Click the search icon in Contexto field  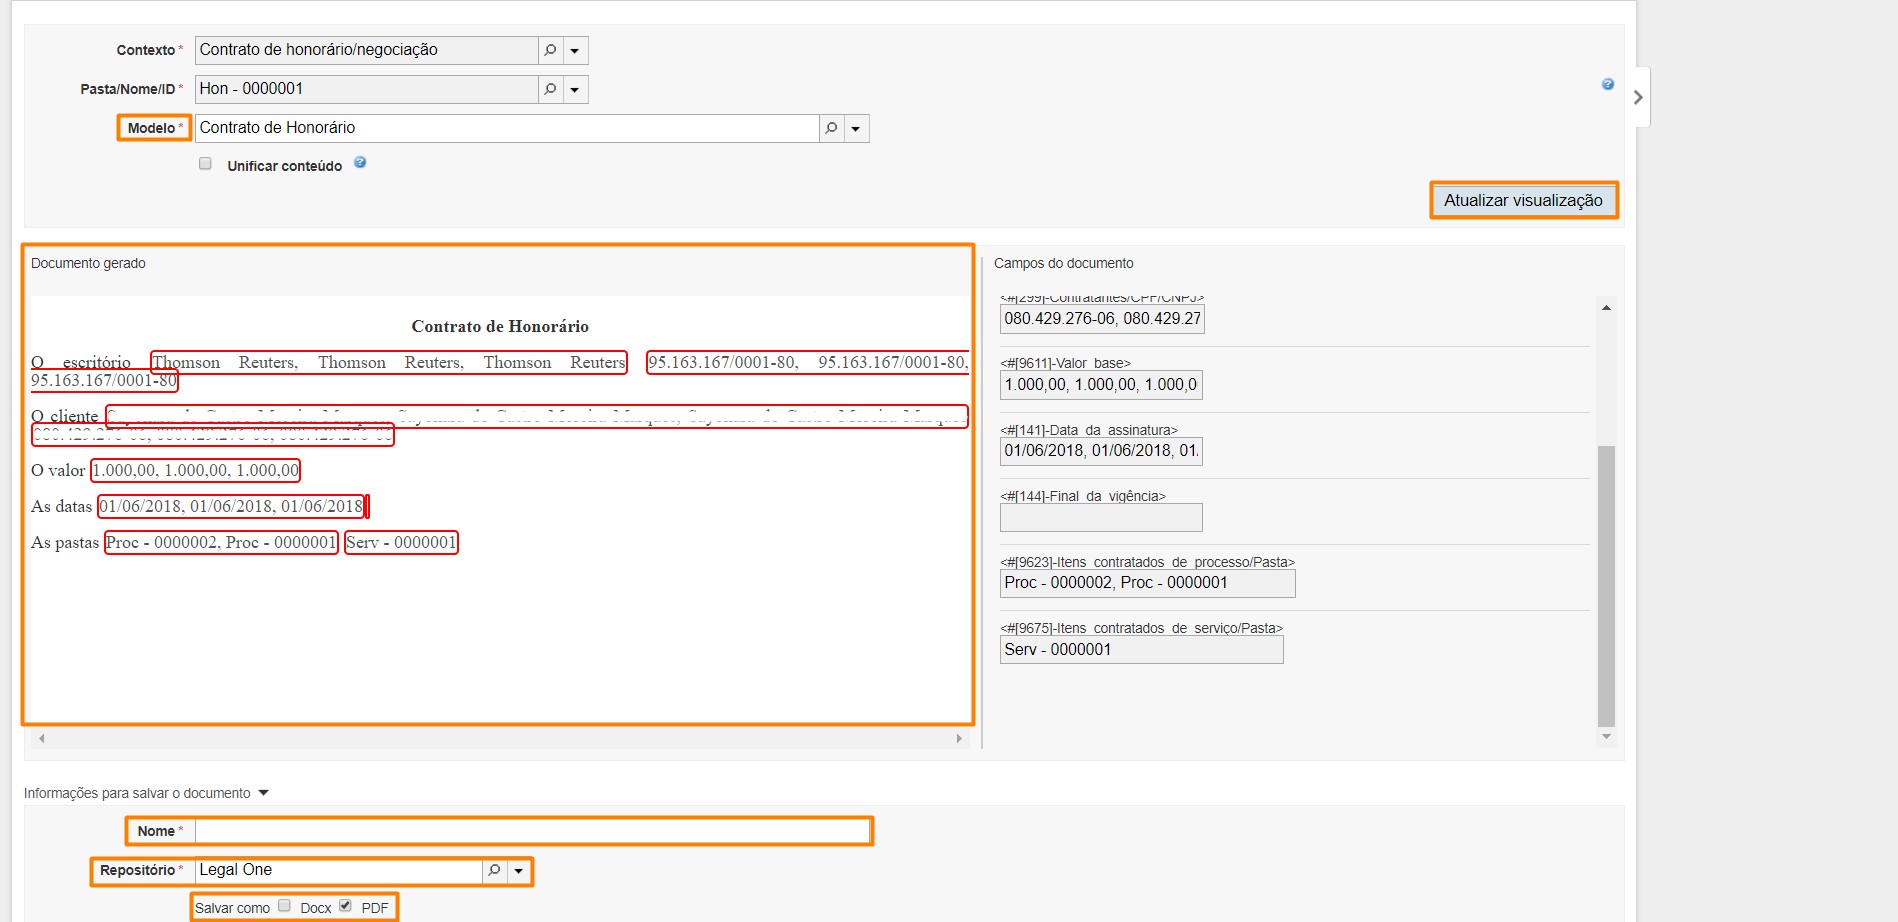pyautogui.click(x=550, y=50)
